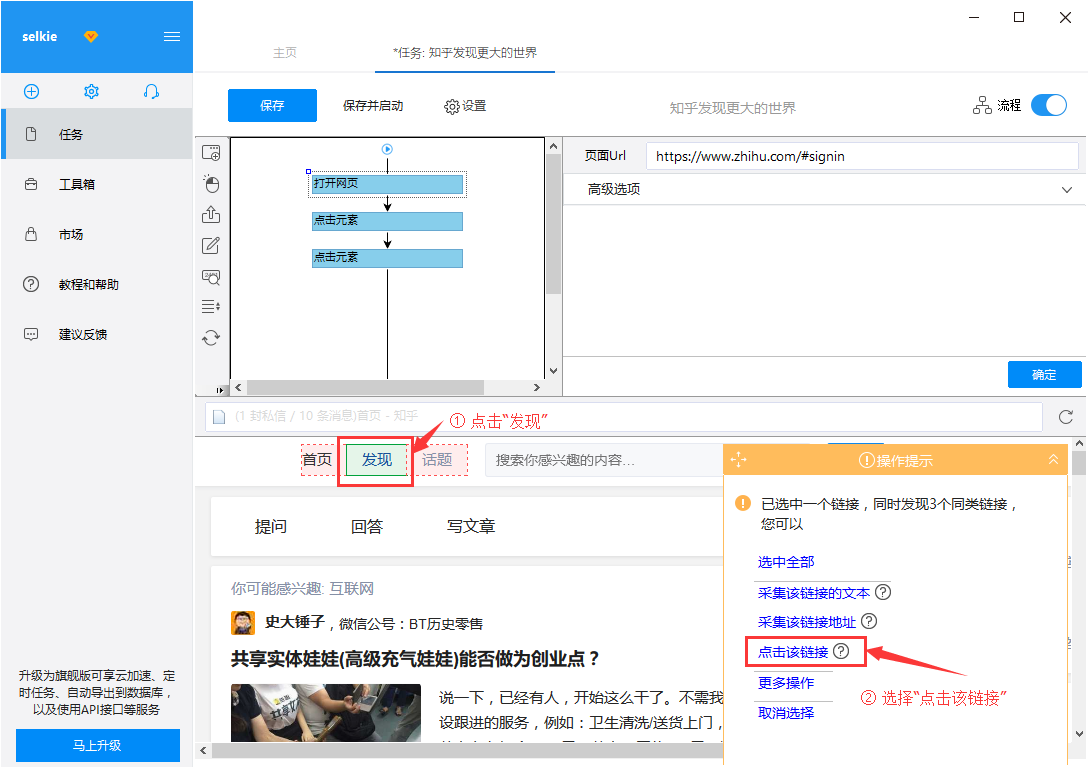The image size is (1089, 768).
Task: Click the blue 确定 button
Action: pos(1045,374)
